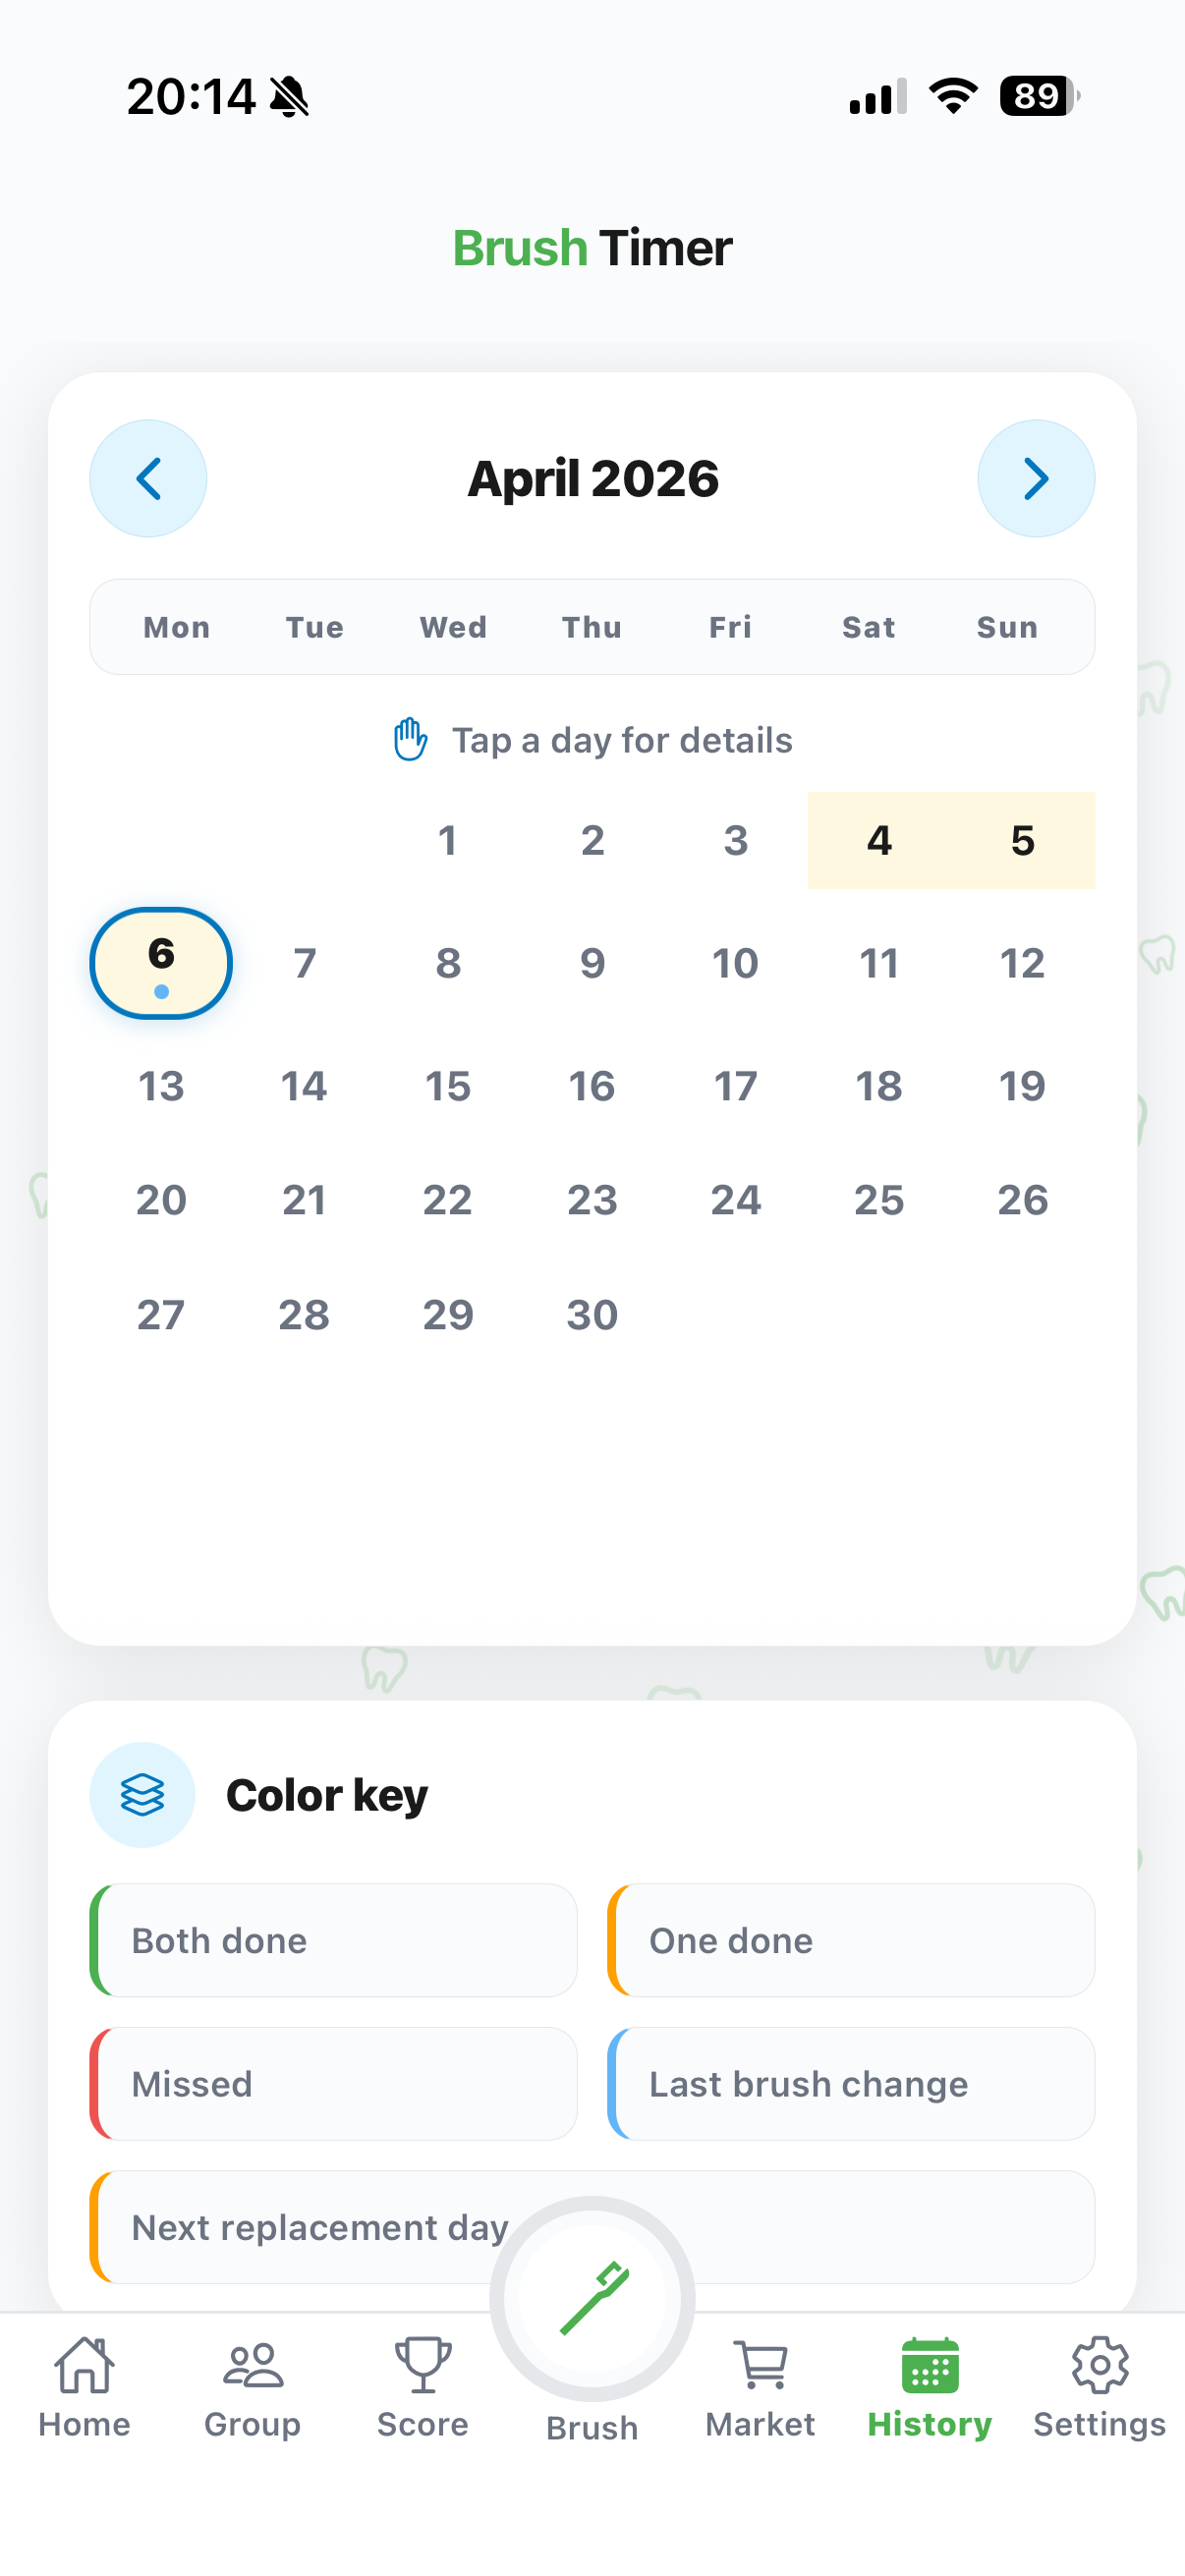Select the Sun column header
This screenshot has width=1185, height=2576.
(1007, 627)
